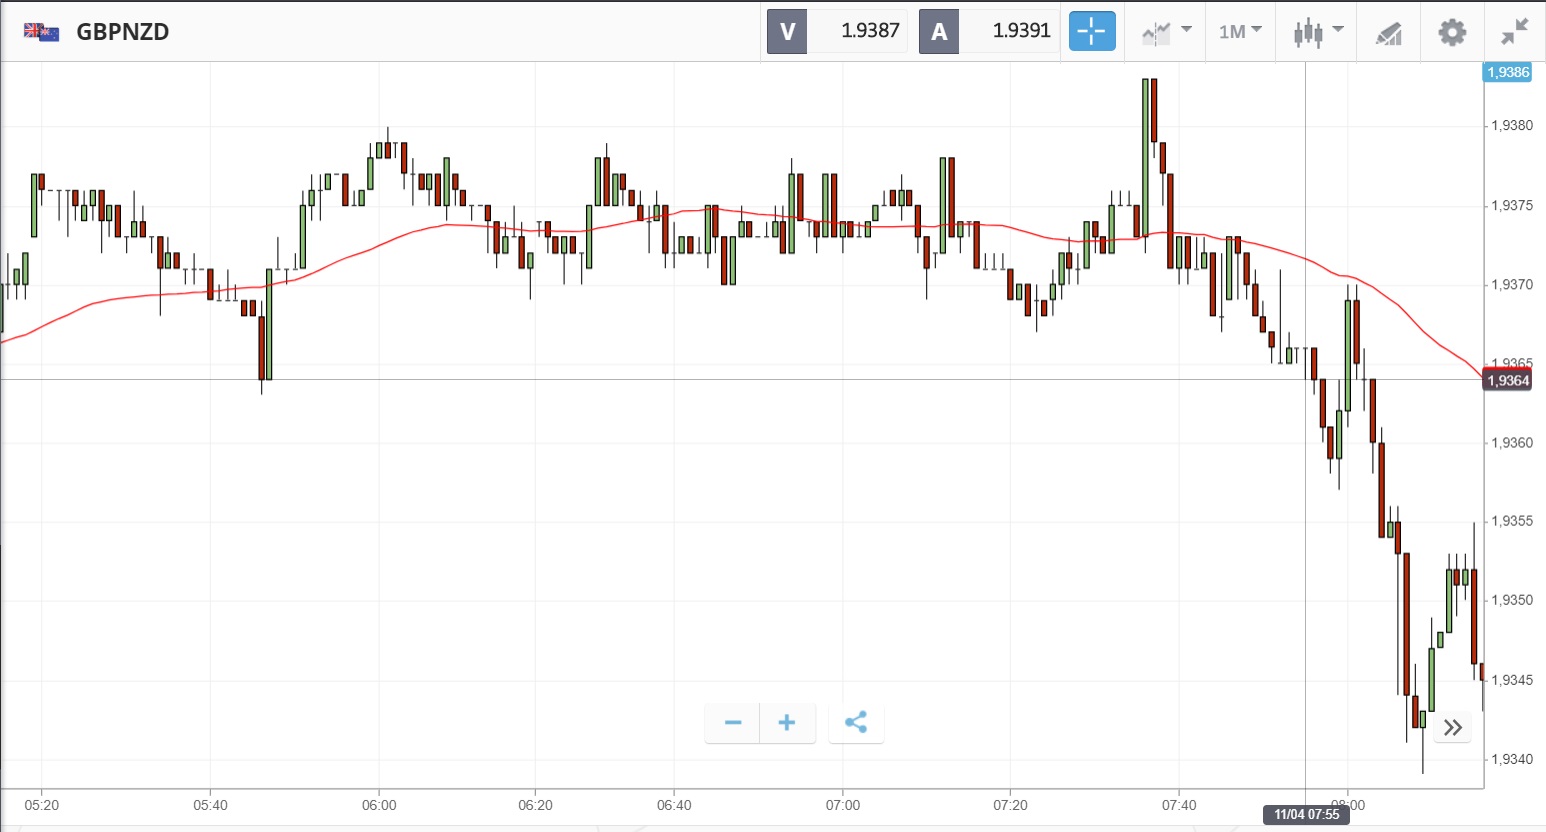Zoom out the chart with the minus button
1546x832 pixels.
pos(733,723)
